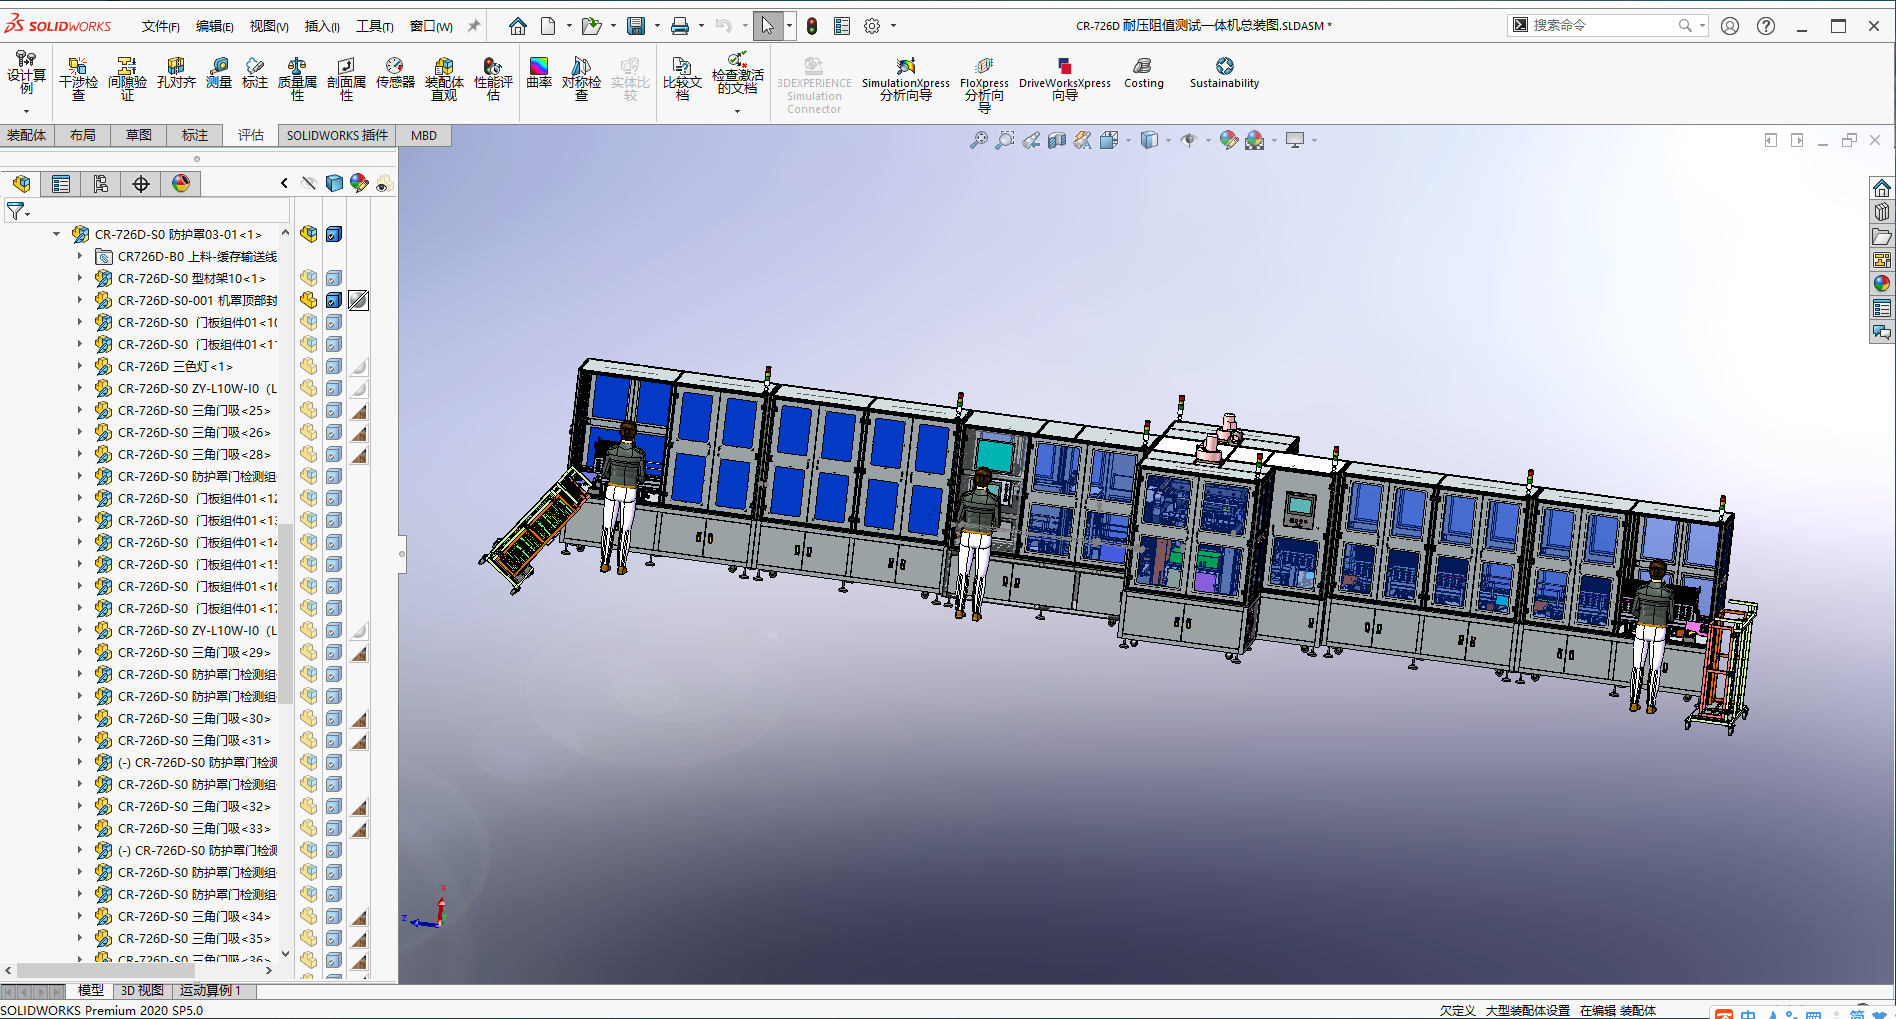The height and width of the screenshot is (1019, 1896).
Task: Toggle display mode for CR-726D-S0 三角门吸<30>
Action: click(334, 718)
